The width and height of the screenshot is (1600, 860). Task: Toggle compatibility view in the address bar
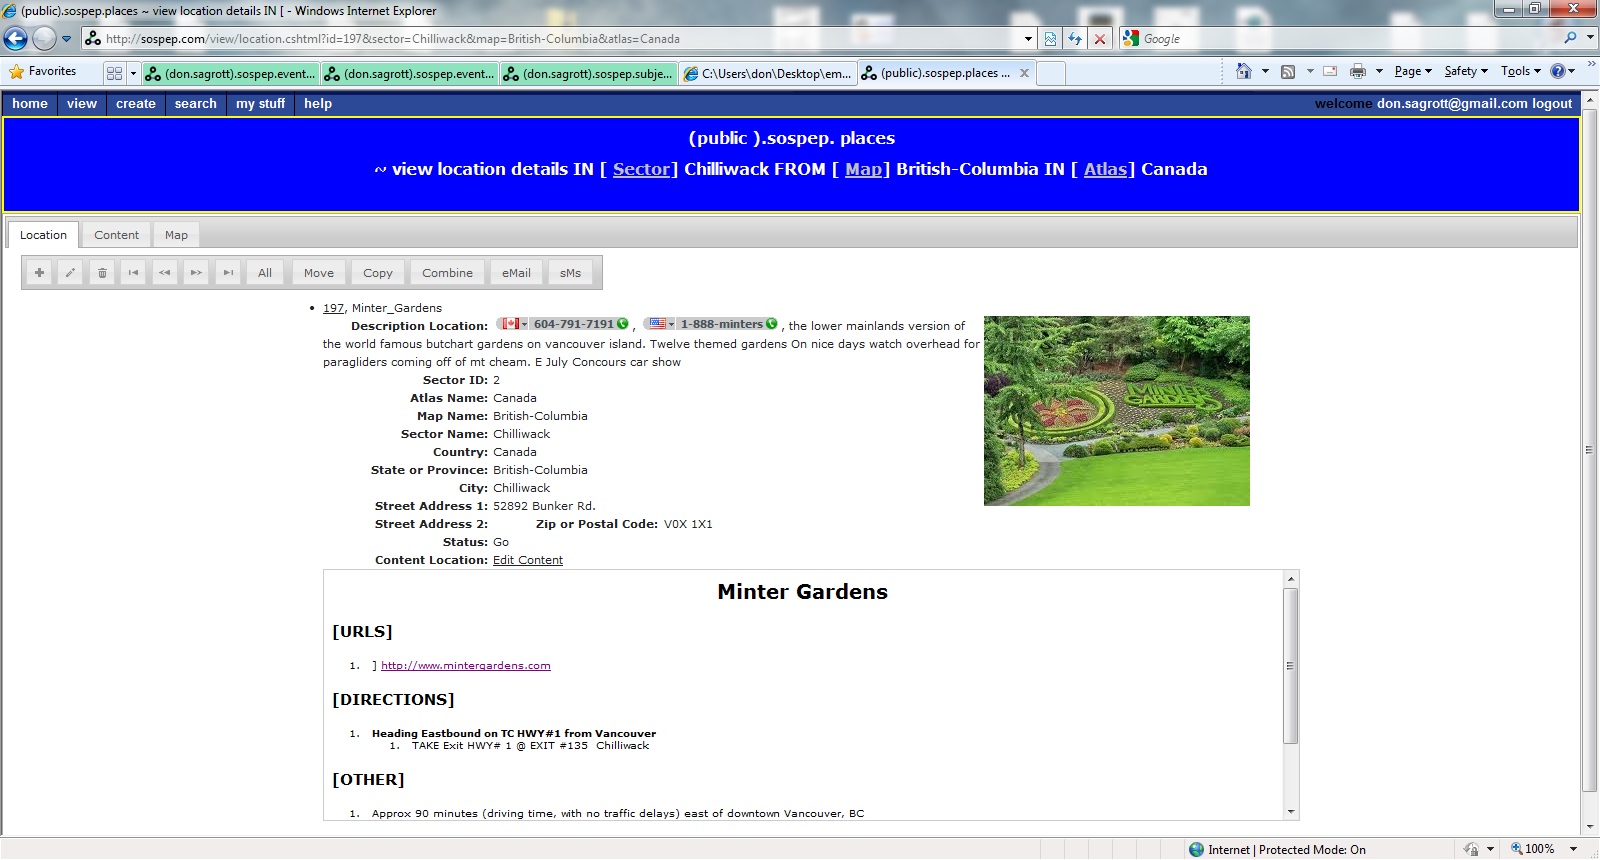[1050, 39]
